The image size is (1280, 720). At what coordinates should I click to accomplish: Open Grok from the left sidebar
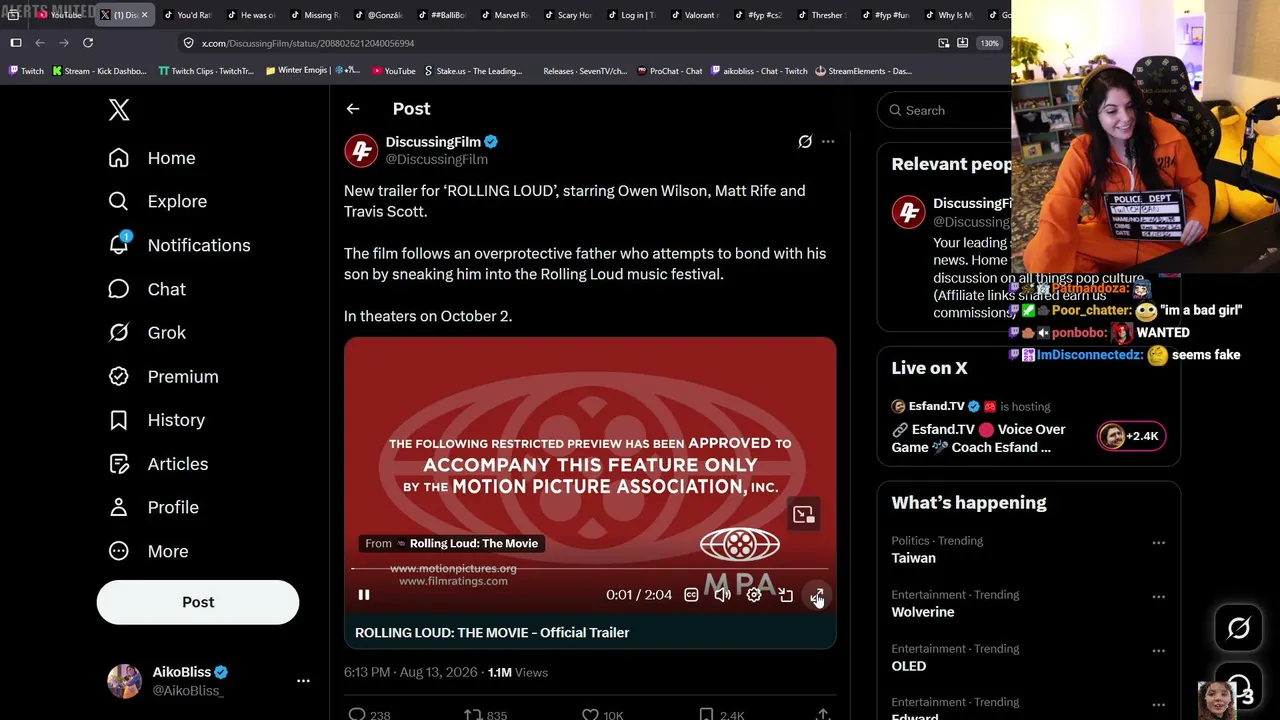pos(147,333)
